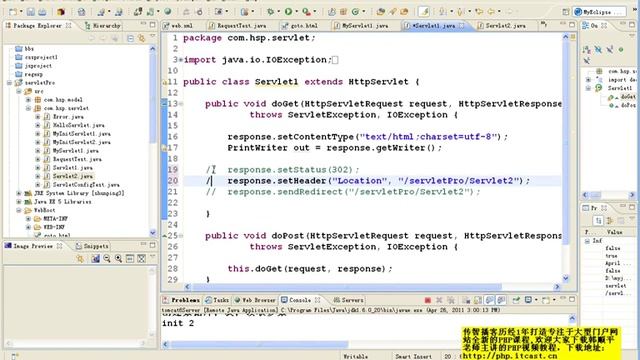The image size is (640, 360).
Task: Expand Java EE 5 Libraries node
Action: [19, 202]
